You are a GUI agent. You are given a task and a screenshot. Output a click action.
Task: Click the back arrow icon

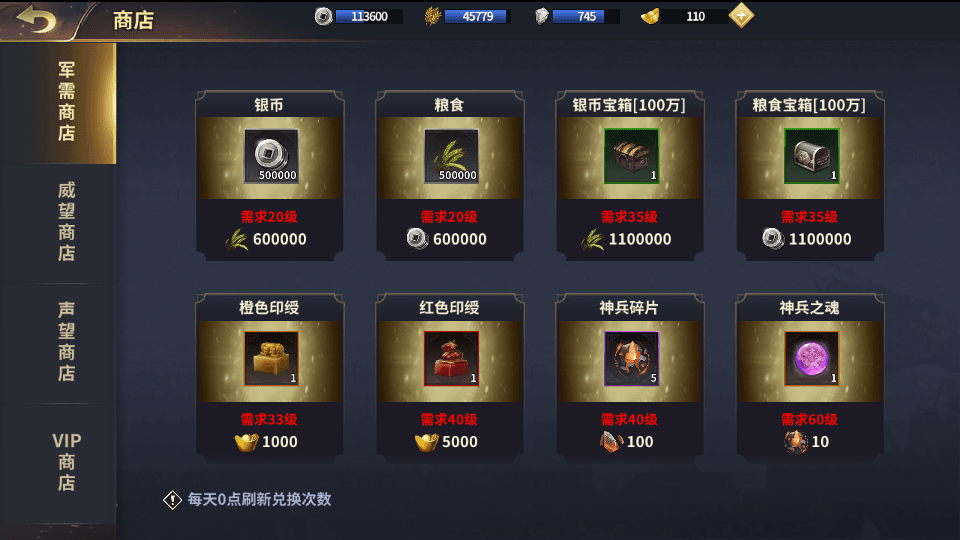36,19
